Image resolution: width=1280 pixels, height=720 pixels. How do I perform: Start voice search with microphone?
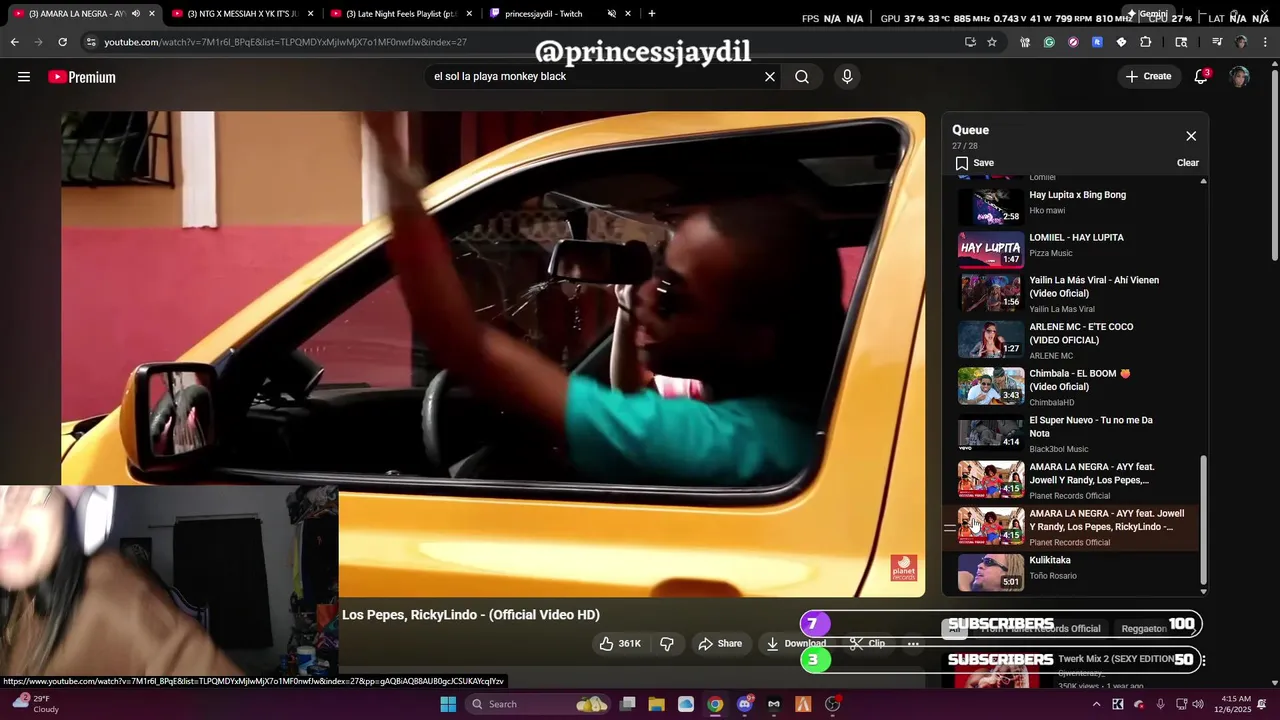pos(847,77)
